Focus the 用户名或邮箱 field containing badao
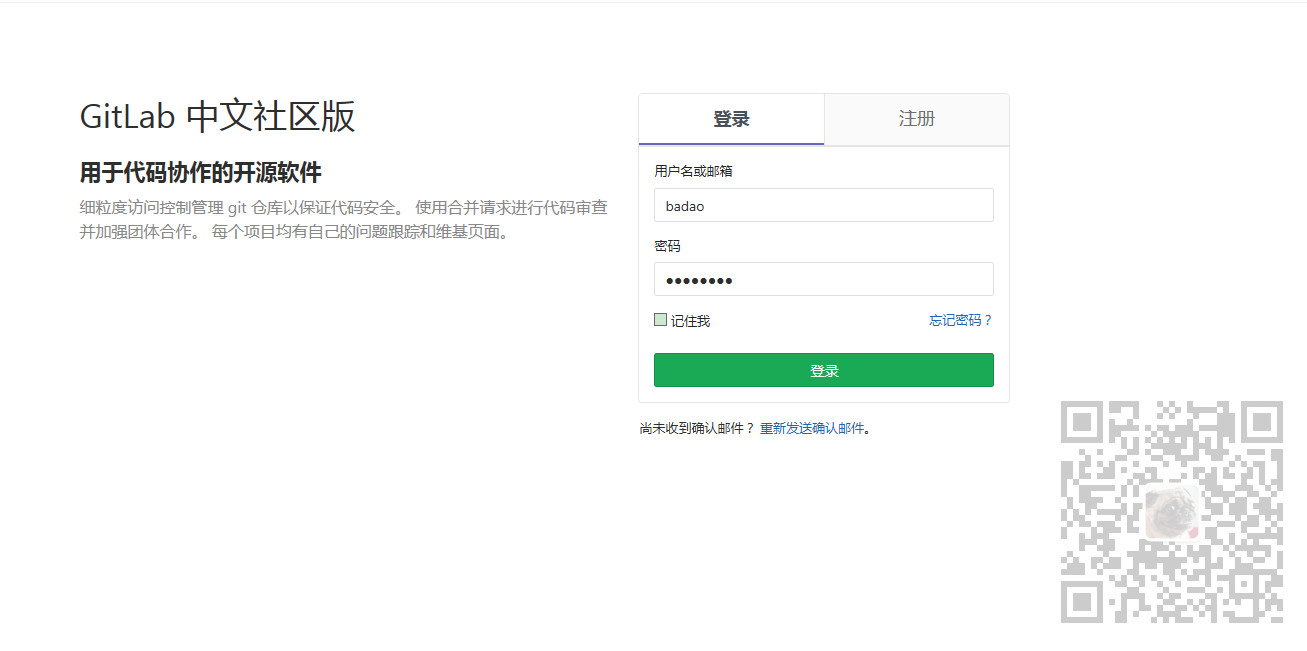The height and width of the screenshot is (651, 1307). pyautogui.click(x=823, y=205)
